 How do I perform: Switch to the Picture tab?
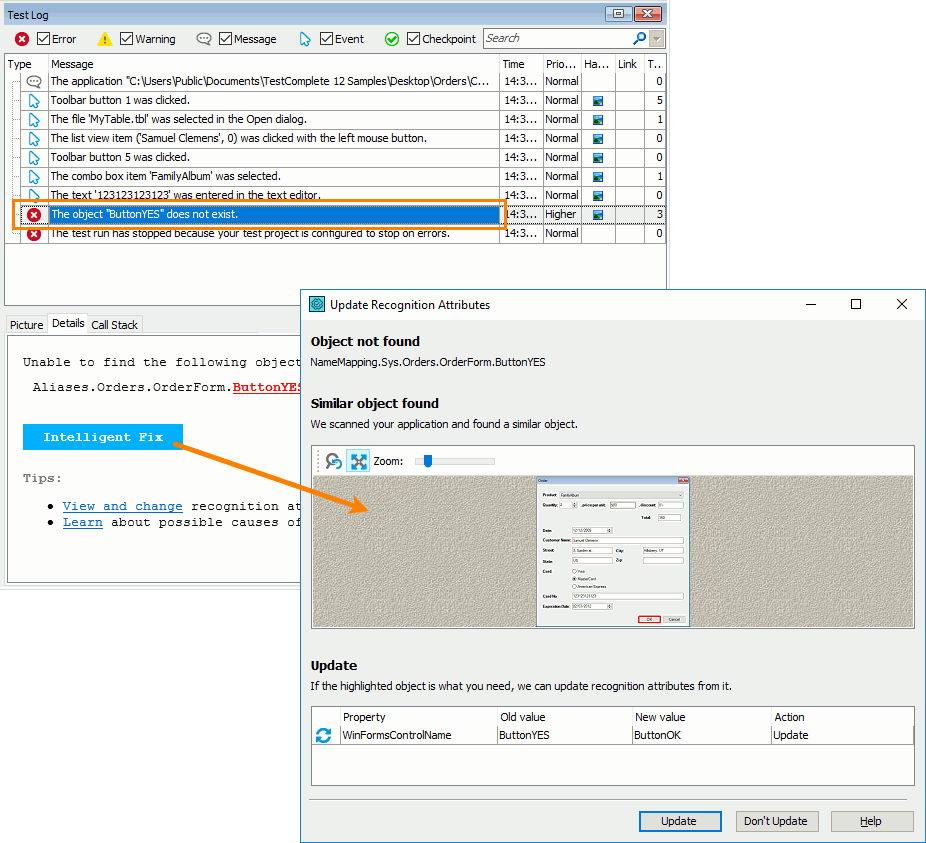pyautogui.click(x=25, y=324)
